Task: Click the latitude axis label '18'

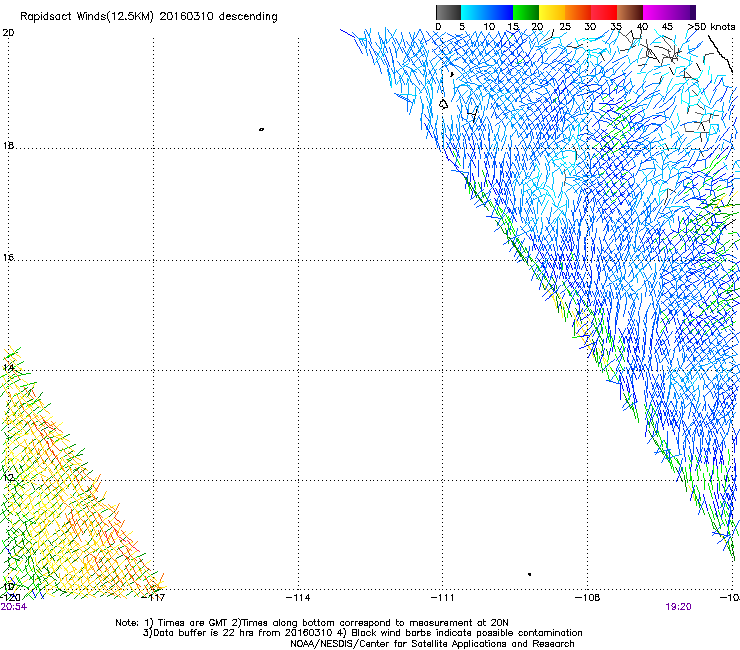Action: coord(8,145)
